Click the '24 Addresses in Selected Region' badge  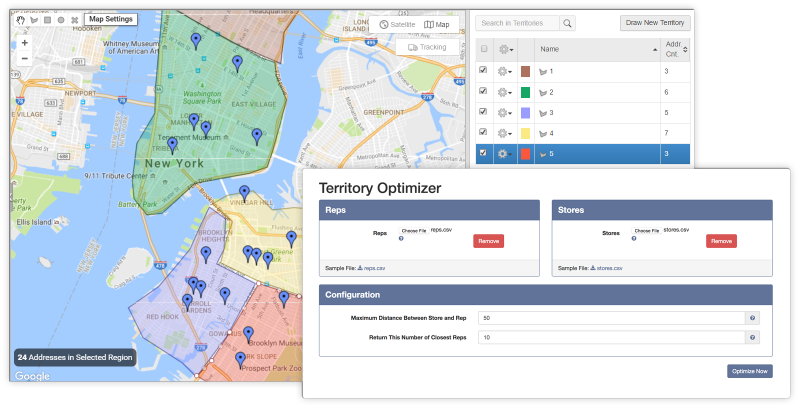coord(75,357)
